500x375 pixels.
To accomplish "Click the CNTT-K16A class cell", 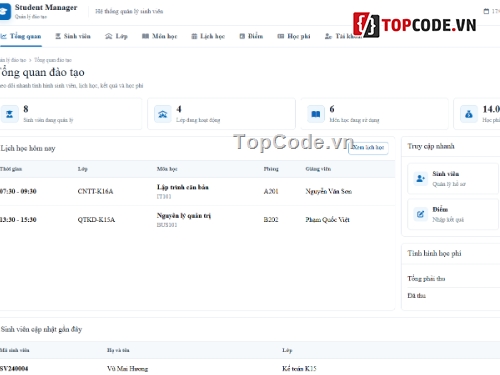I will tap(95, 191).
